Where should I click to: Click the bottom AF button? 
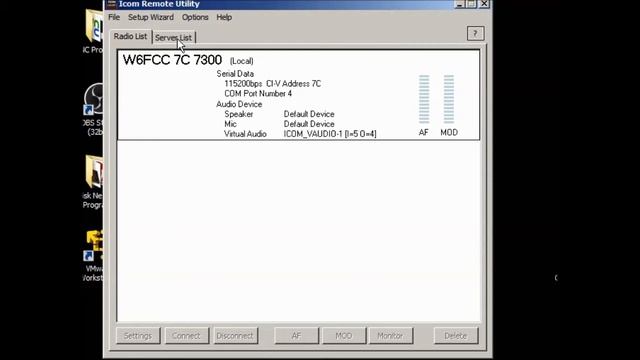pos(296,336)
